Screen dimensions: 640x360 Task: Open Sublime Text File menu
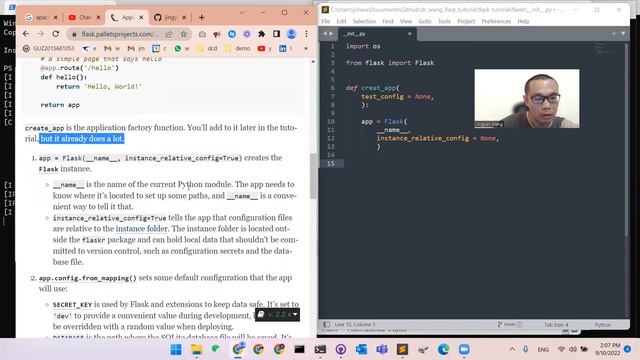326,21
